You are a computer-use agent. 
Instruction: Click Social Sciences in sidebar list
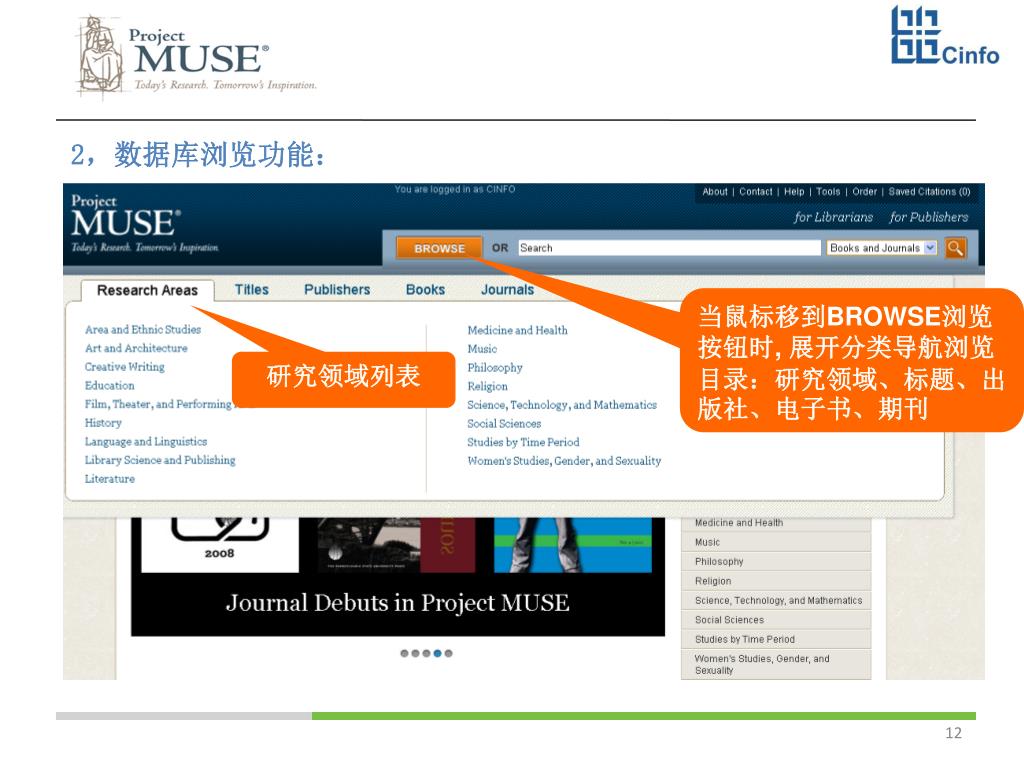(x=776, y=620)
